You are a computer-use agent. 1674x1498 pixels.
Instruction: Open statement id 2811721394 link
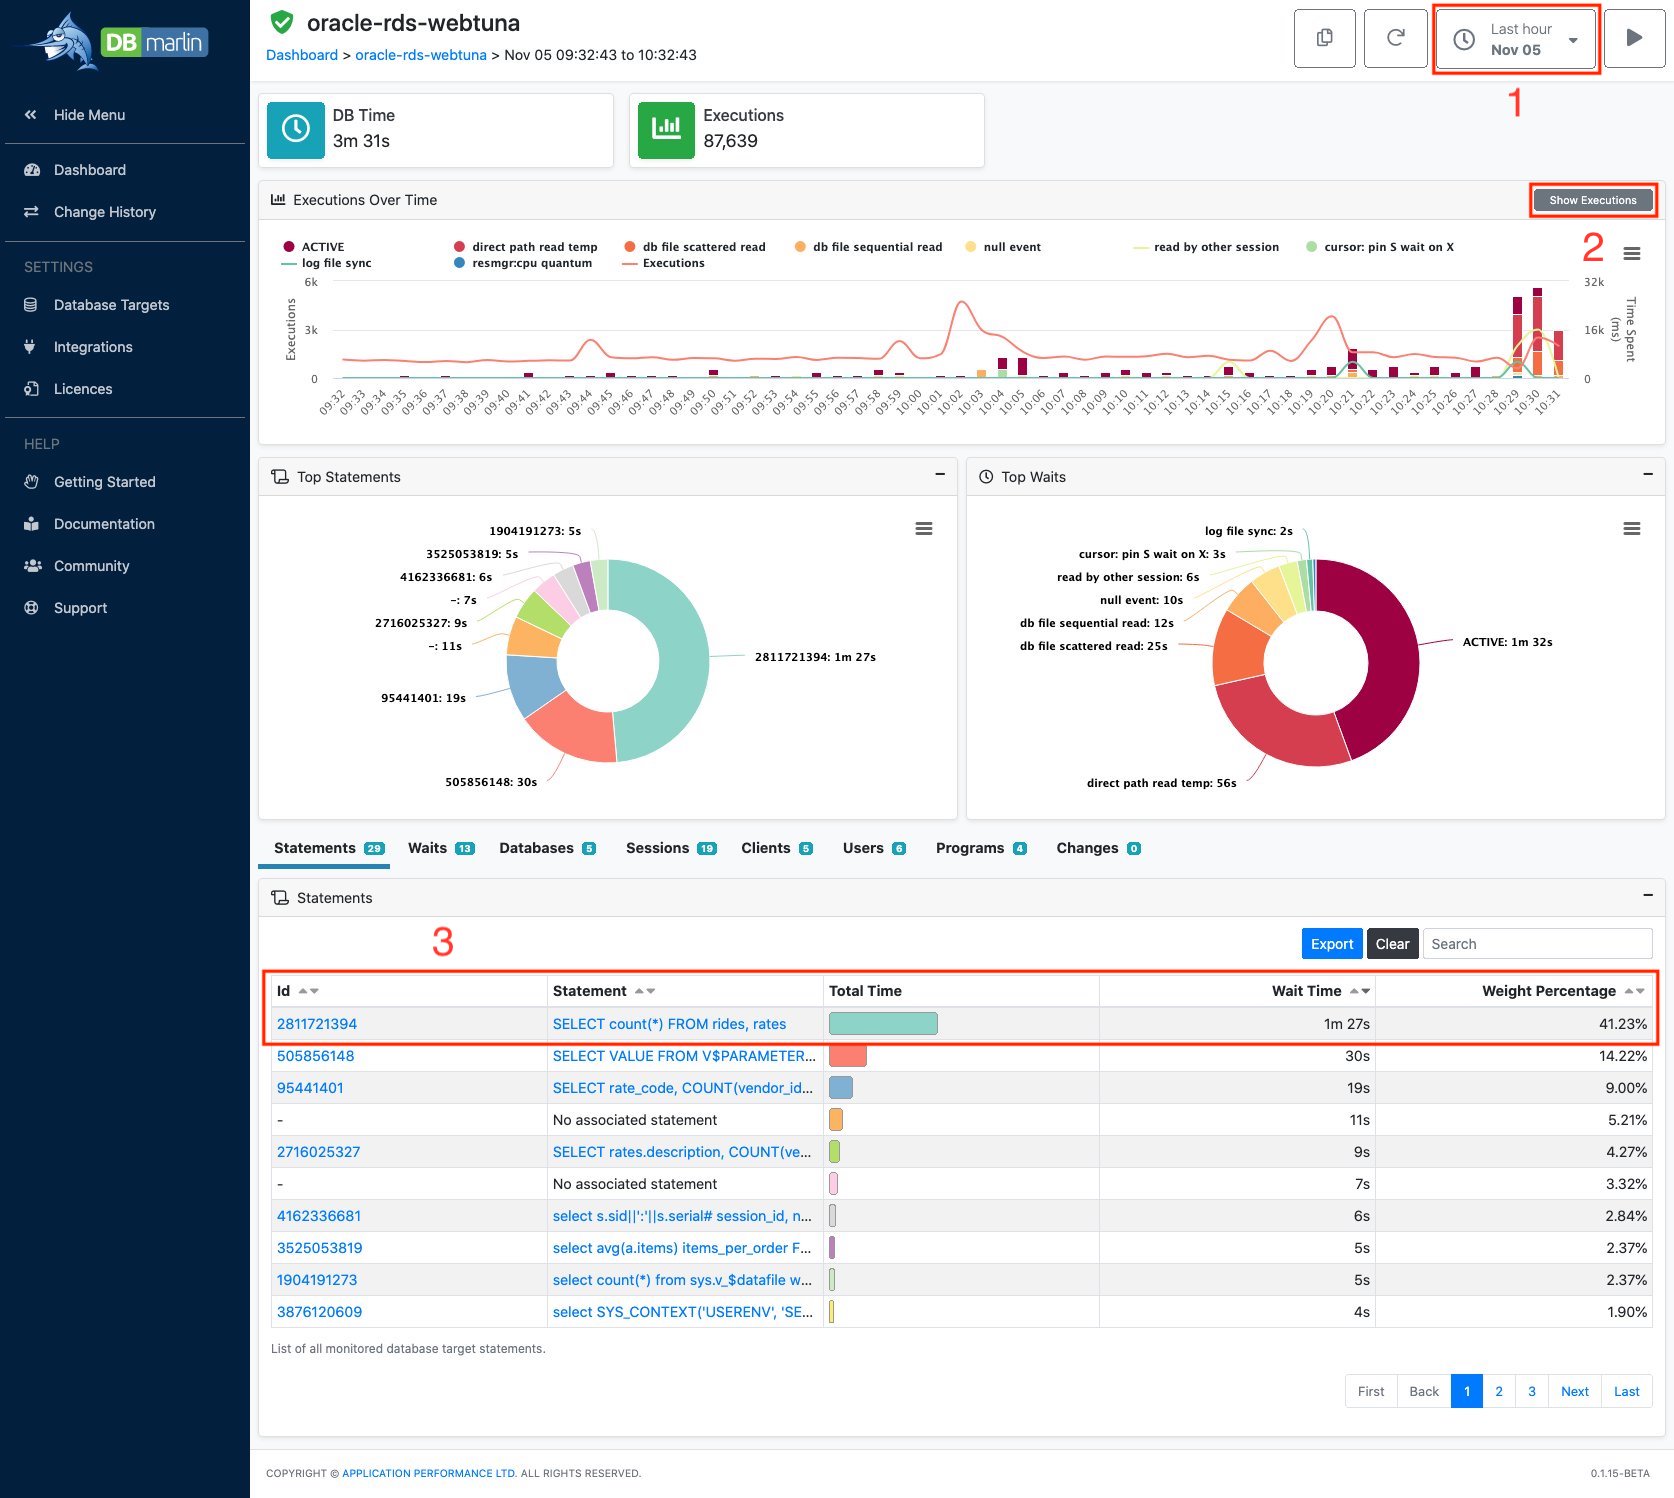[317, 1024]
